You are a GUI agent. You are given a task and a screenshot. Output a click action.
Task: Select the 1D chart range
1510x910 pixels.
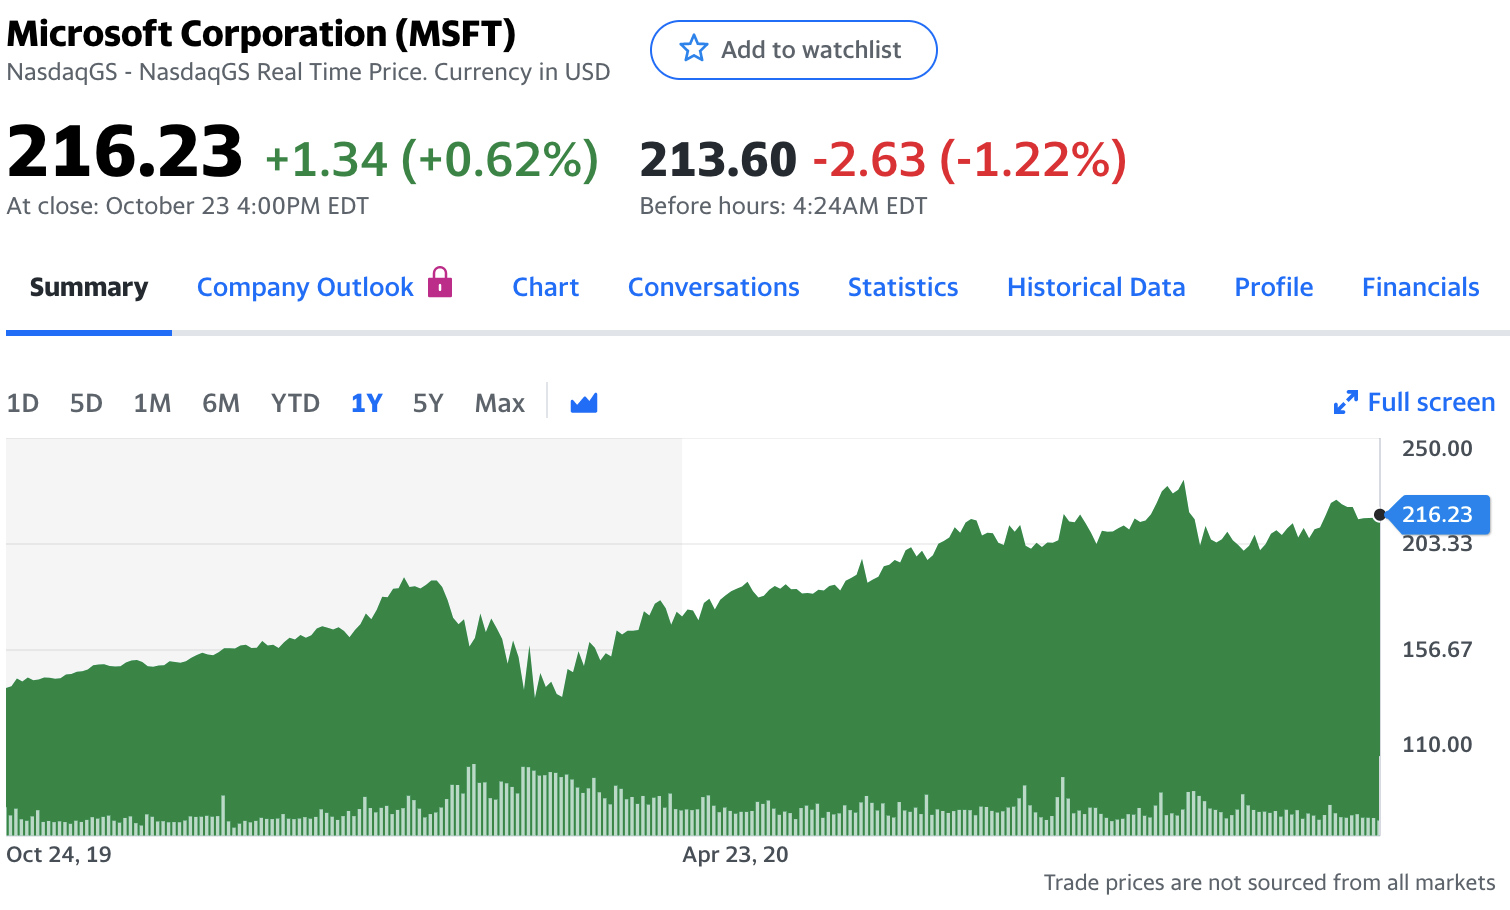pyautogui.click(x=23, y=403)
